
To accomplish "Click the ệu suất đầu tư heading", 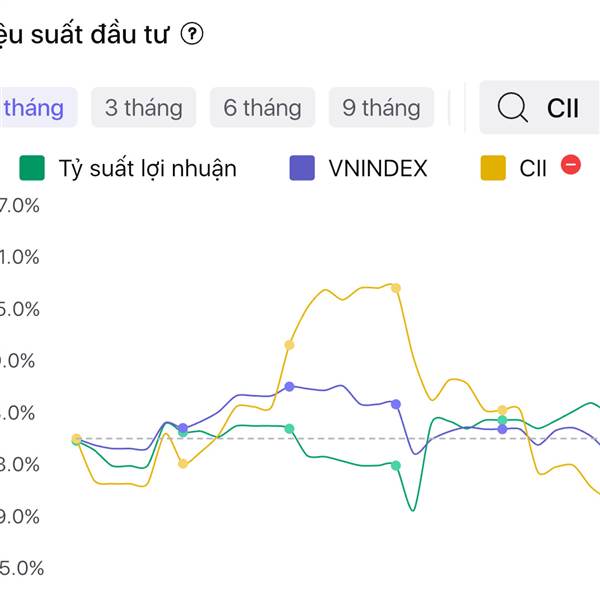I will (x=85, y=35).
